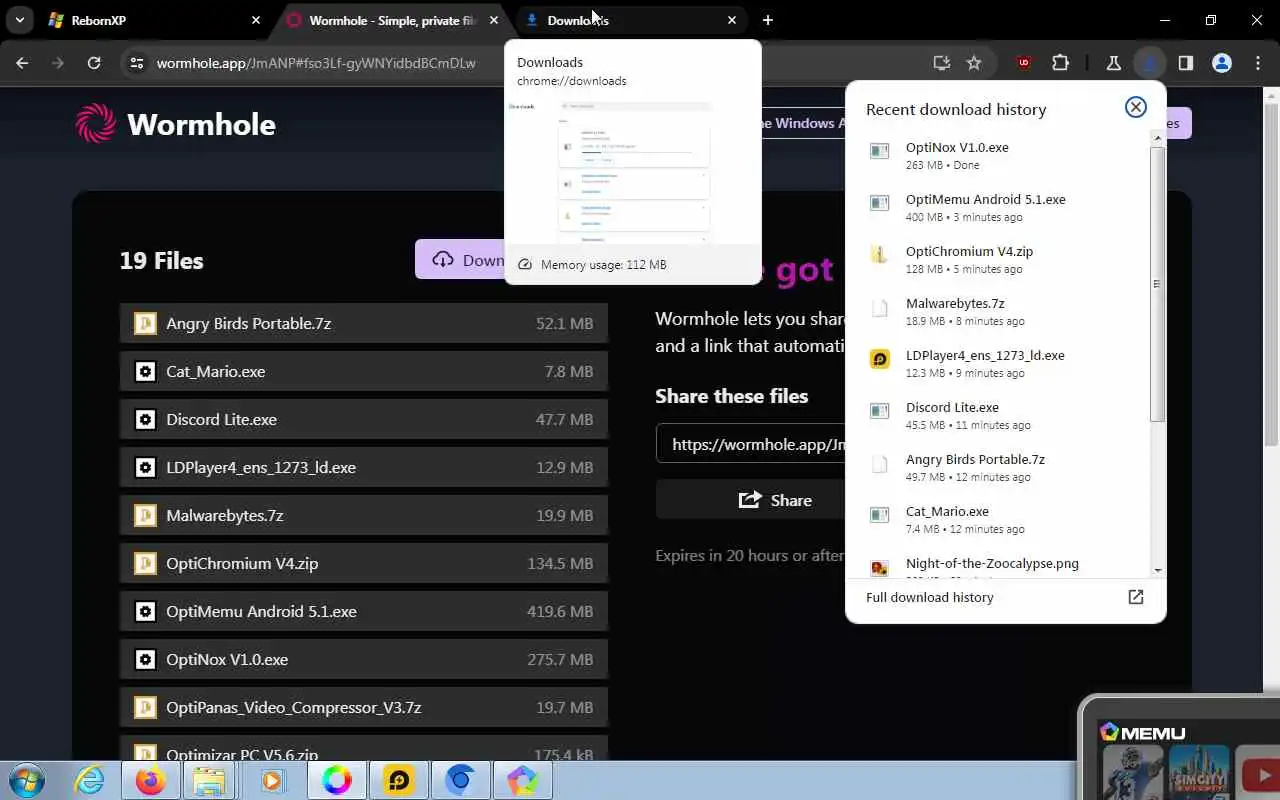Open the tab search chevron dropdown
This screenshot has width=1280, height=800.
click(19, 20)
